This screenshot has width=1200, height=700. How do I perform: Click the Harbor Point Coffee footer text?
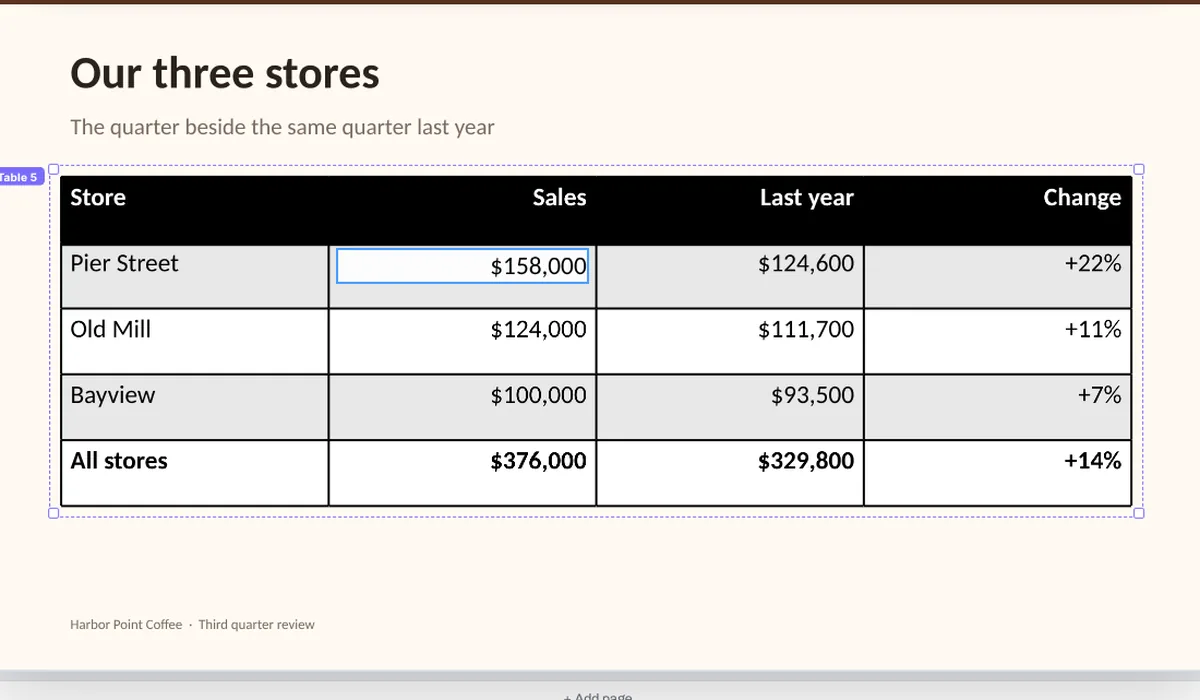coord(192,624)
